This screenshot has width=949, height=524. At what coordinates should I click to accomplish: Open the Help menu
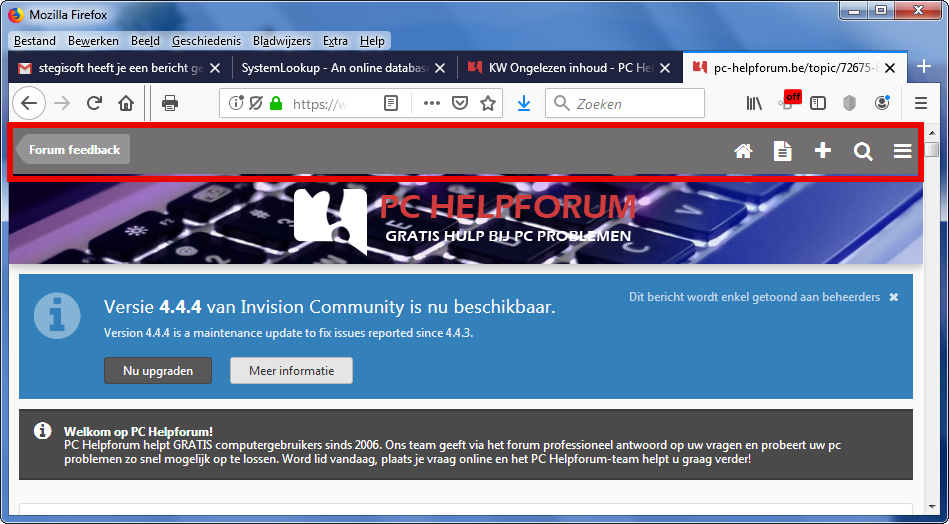click(372, 41)
